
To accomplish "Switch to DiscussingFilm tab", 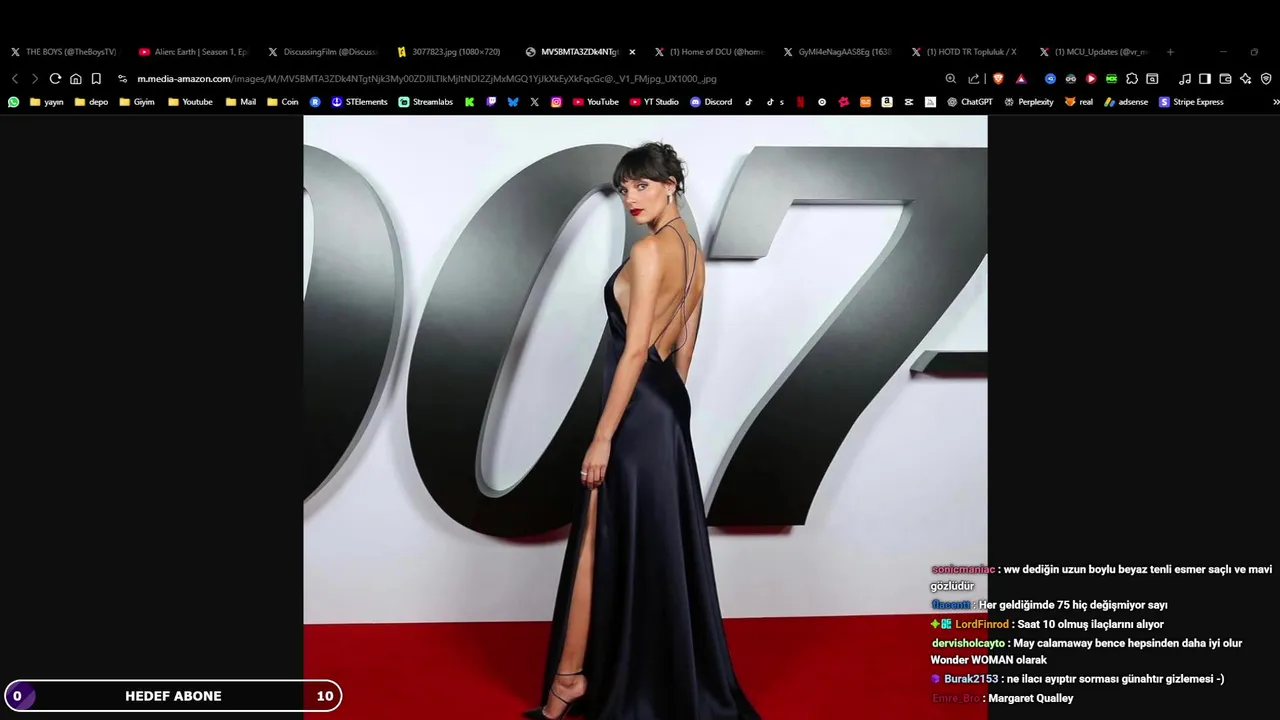I will pos(322,52).
